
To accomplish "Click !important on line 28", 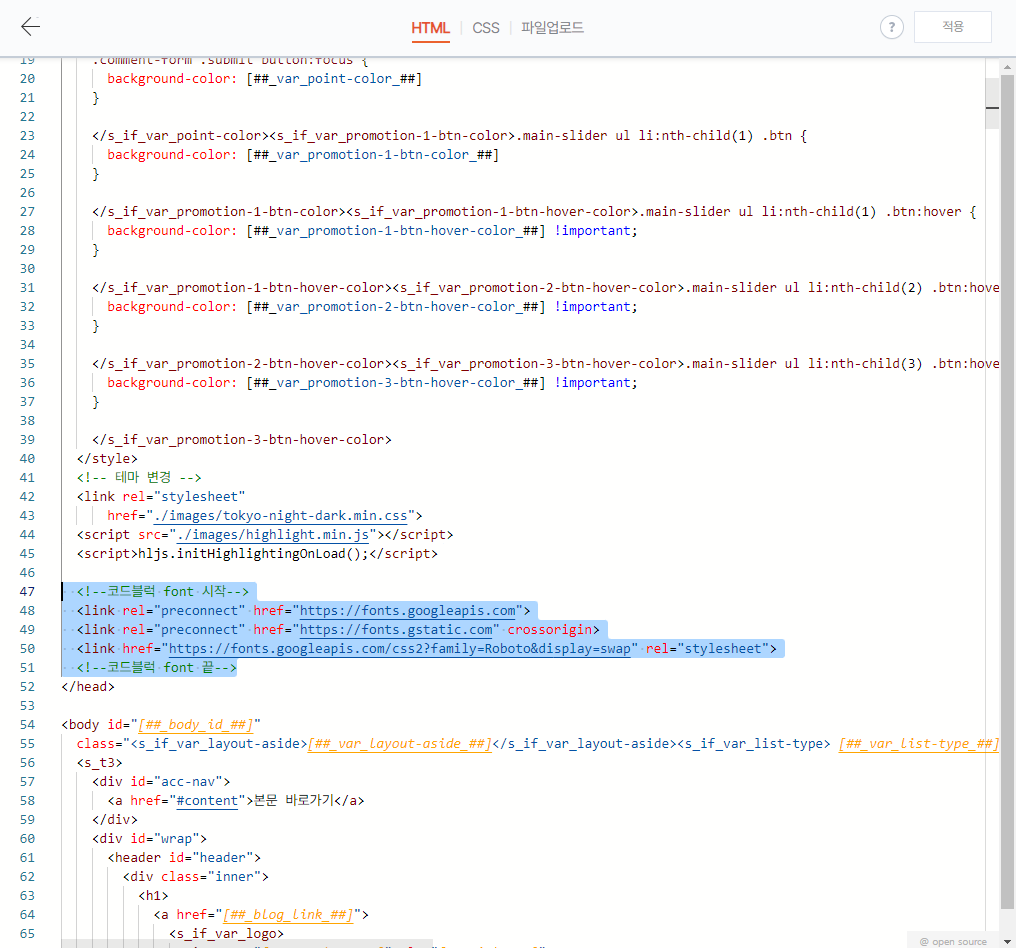I will pyautogui.click(x=592, y=231).
